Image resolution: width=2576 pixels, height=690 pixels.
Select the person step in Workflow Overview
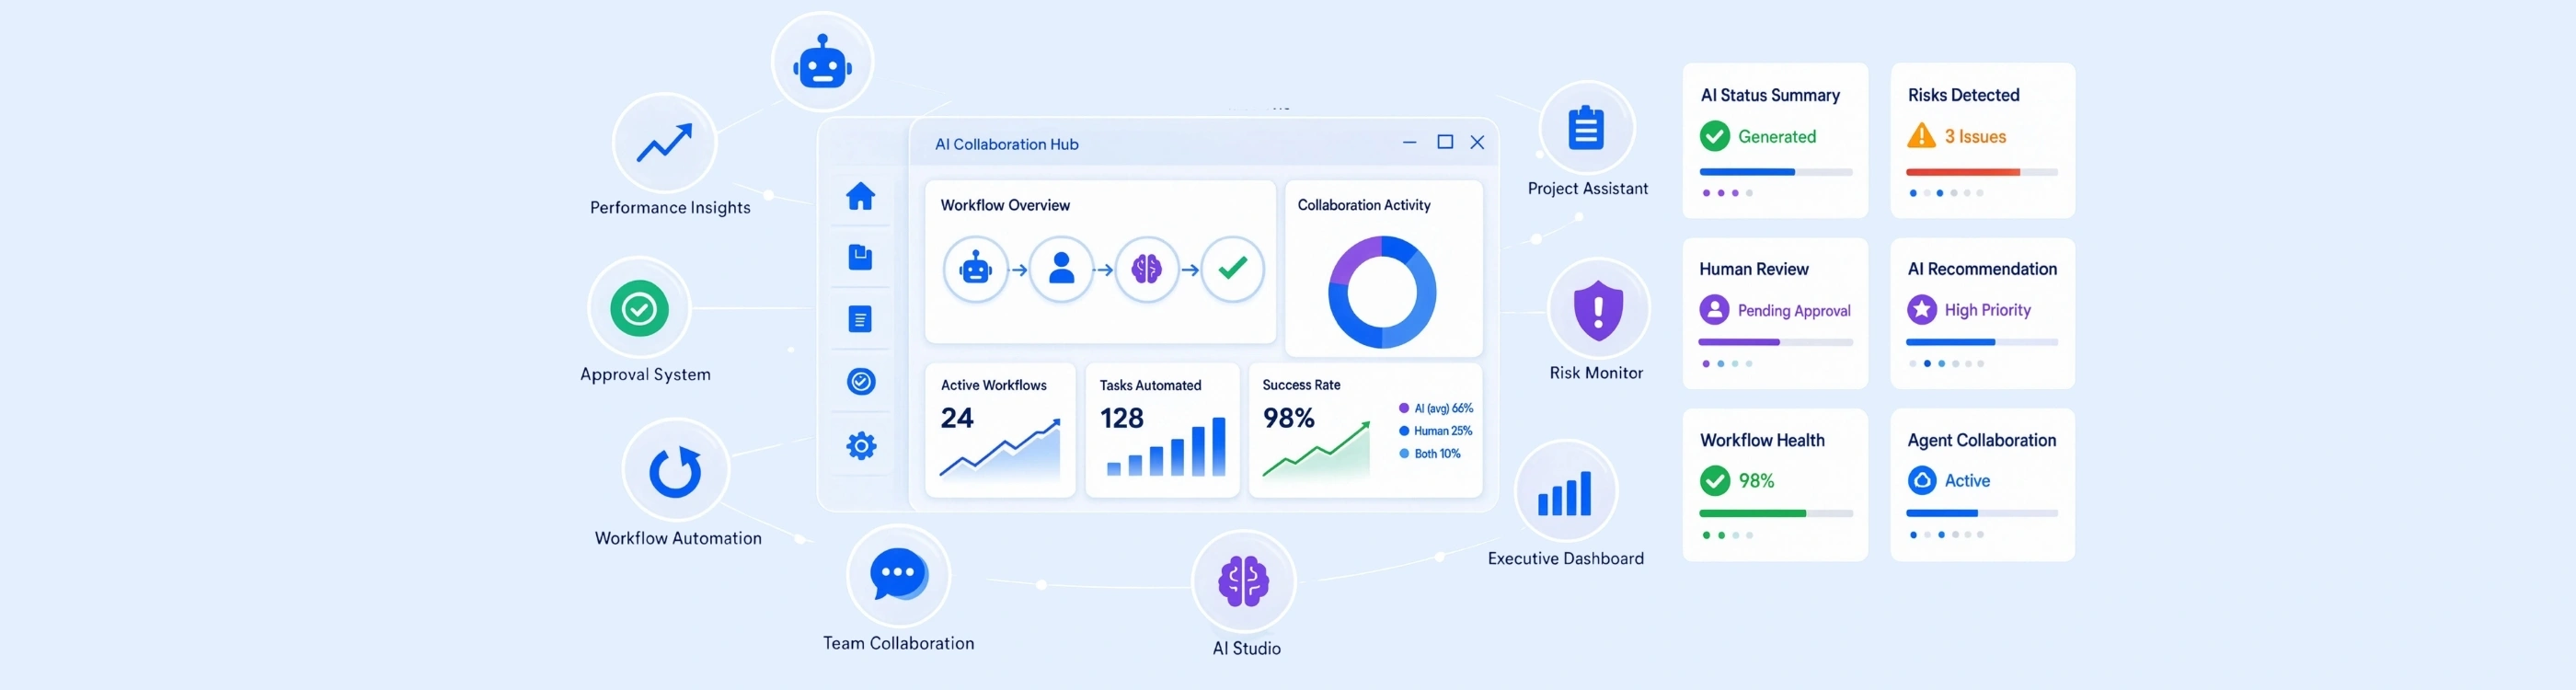pyautogui.click(x=1061, y=269)
